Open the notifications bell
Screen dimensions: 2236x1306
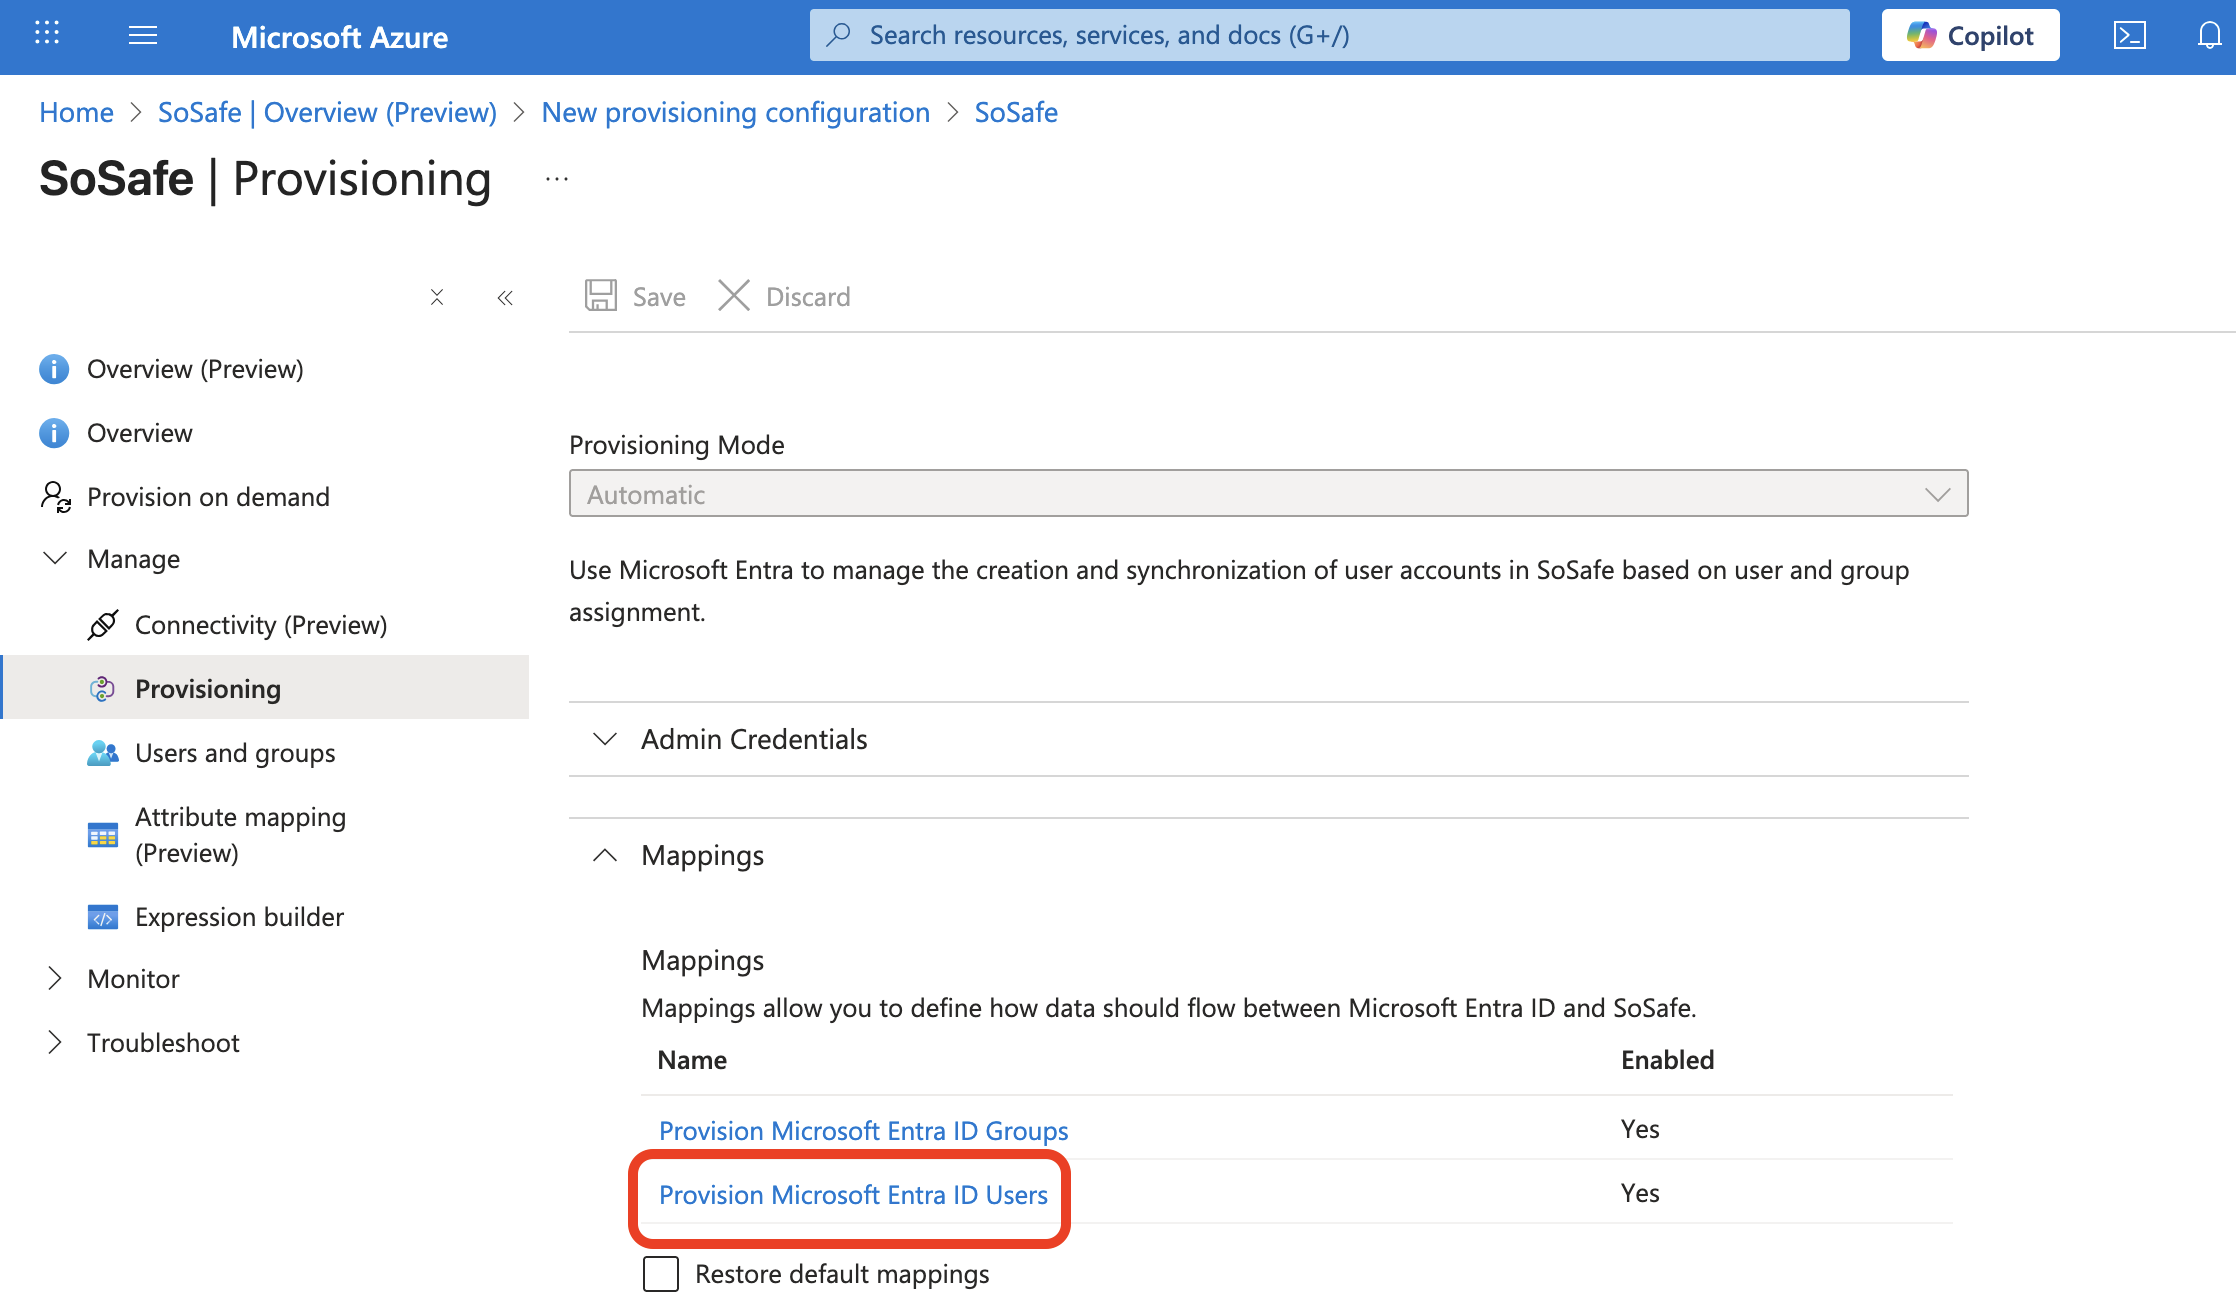click(2209, 36)
